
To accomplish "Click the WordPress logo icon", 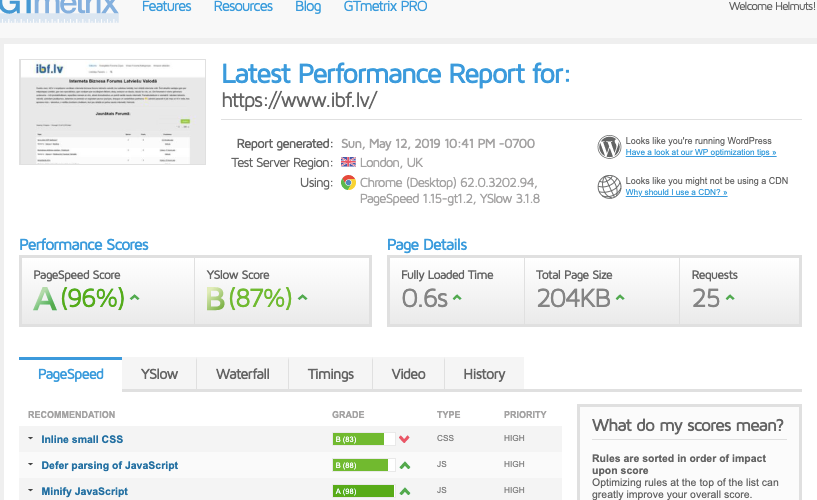I will [609, 147].
